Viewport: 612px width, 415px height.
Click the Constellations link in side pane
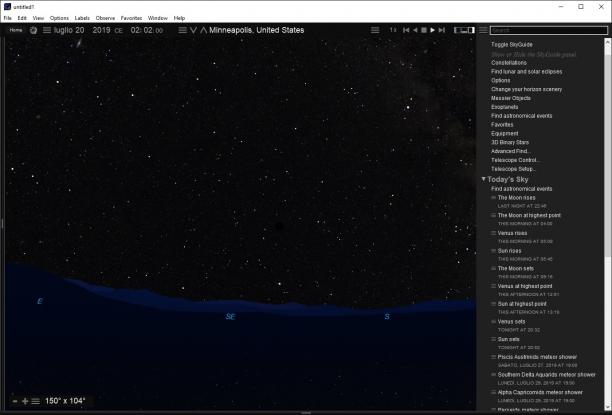coord(509,62)
